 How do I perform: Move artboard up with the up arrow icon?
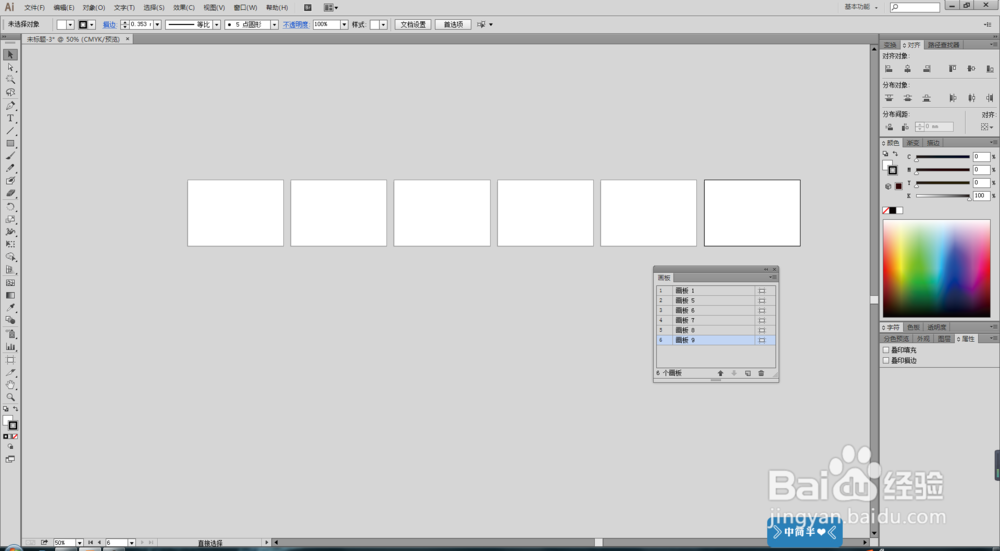click(721, 373)
